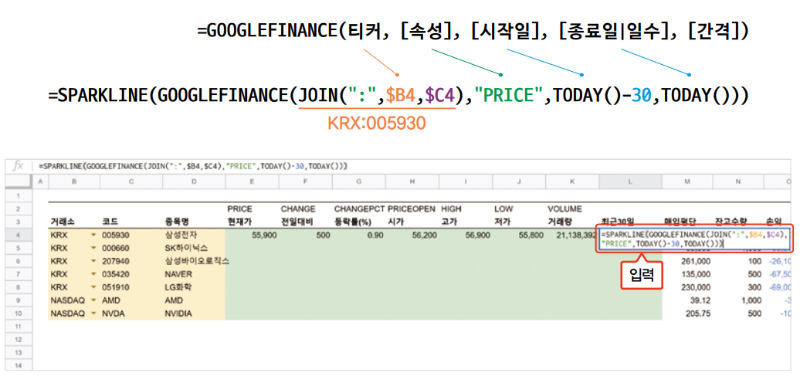Click the editing cell containing the SPARKLINE formula

tap(694, 239)
